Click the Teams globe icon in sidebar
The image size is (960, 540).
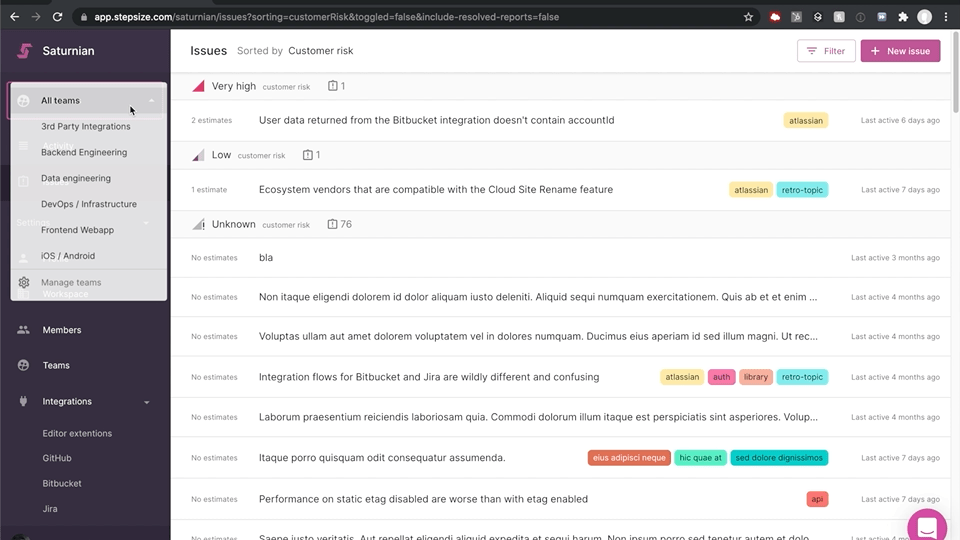pos(24,366)
